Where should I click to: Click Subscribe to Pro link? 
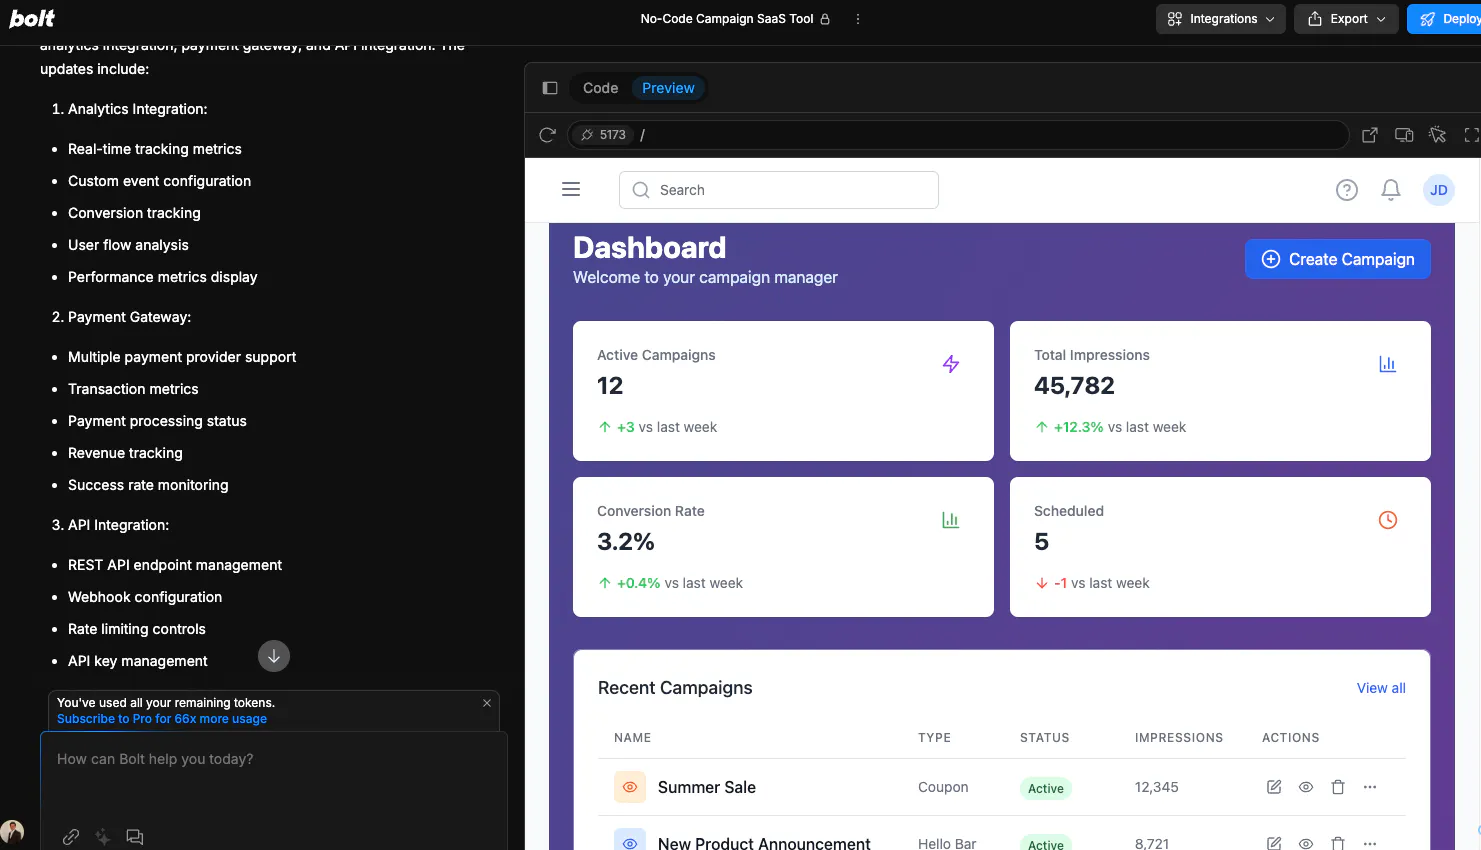coord(162,719)
